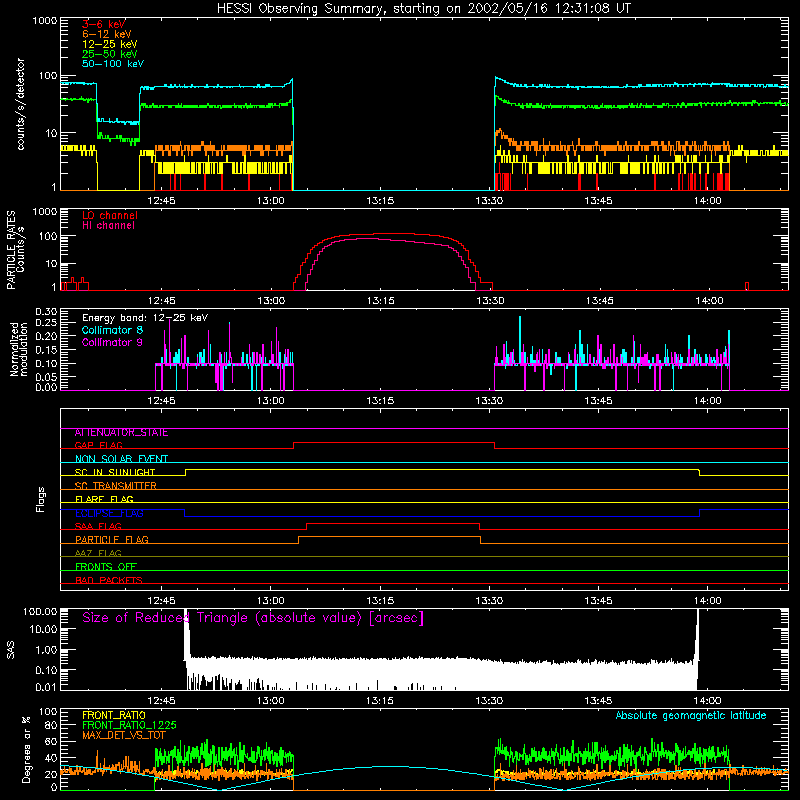Screen dimensions: 800x800
Task: Click the NON_SOLAR_EVENT flag label
Action: 121,459
